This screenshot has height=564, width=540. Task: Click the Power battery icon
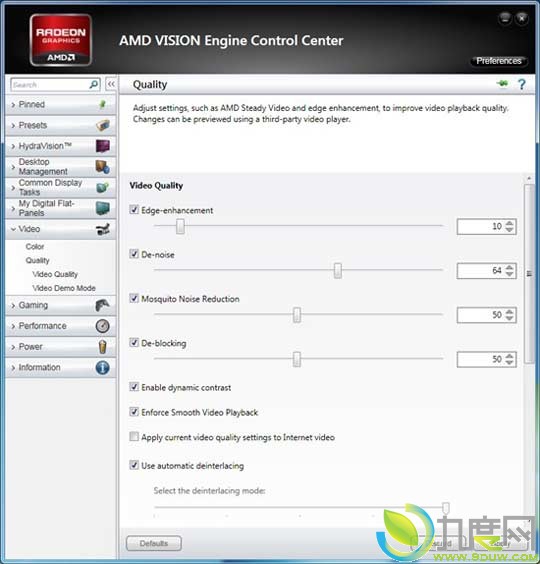103,347
